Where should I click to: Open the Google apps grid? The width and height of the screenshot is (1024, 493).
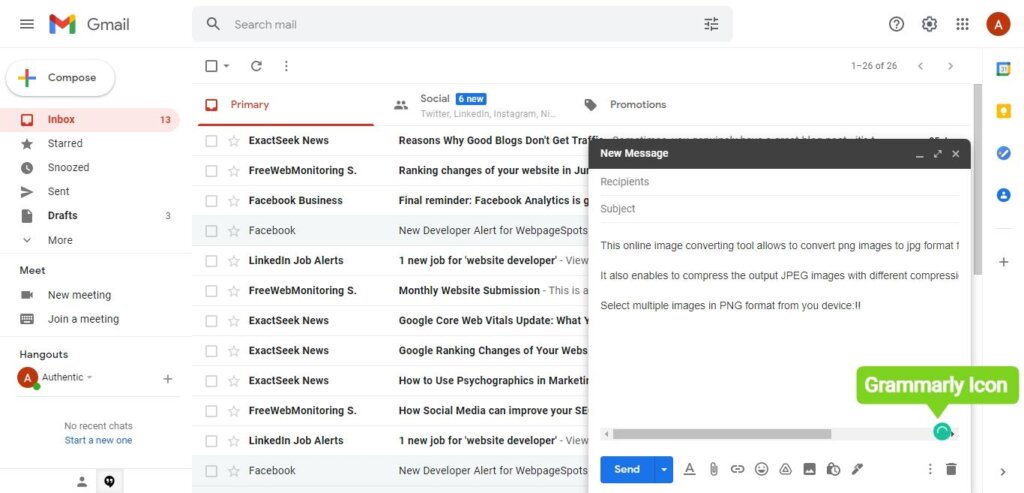tap(962, 24)
